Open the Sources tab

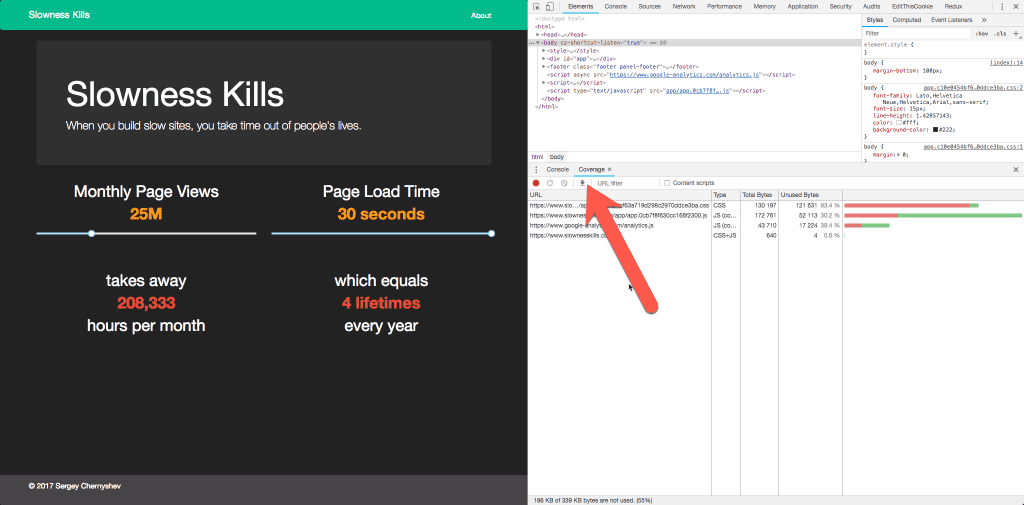pyautogui.click(x=649, y=7)
